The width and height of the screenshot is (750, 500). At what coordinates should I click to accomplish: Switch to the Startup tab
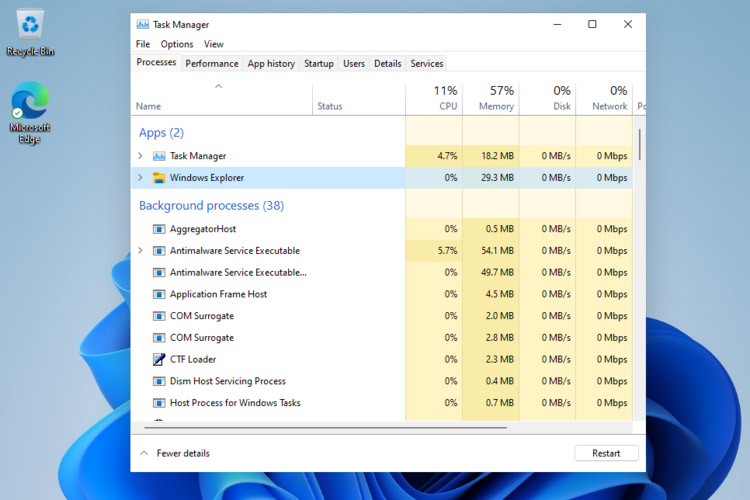[319, 64]
